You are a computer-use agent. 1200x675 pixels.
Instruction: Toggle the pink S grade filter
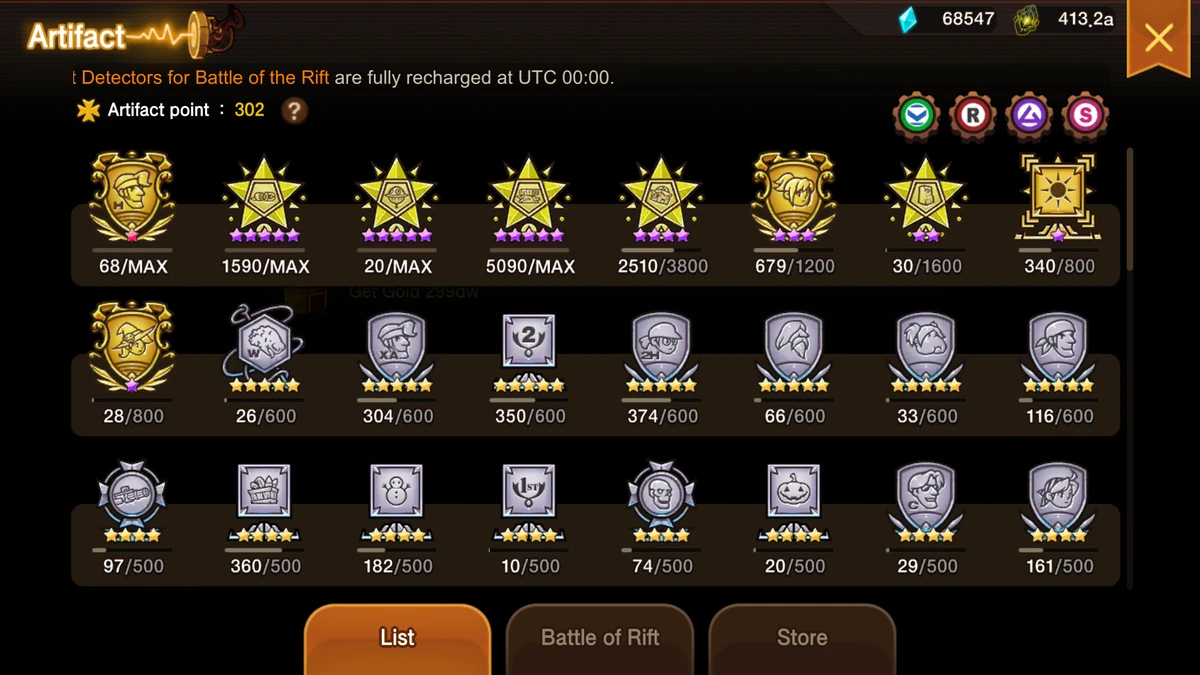tap(1085, 116)
